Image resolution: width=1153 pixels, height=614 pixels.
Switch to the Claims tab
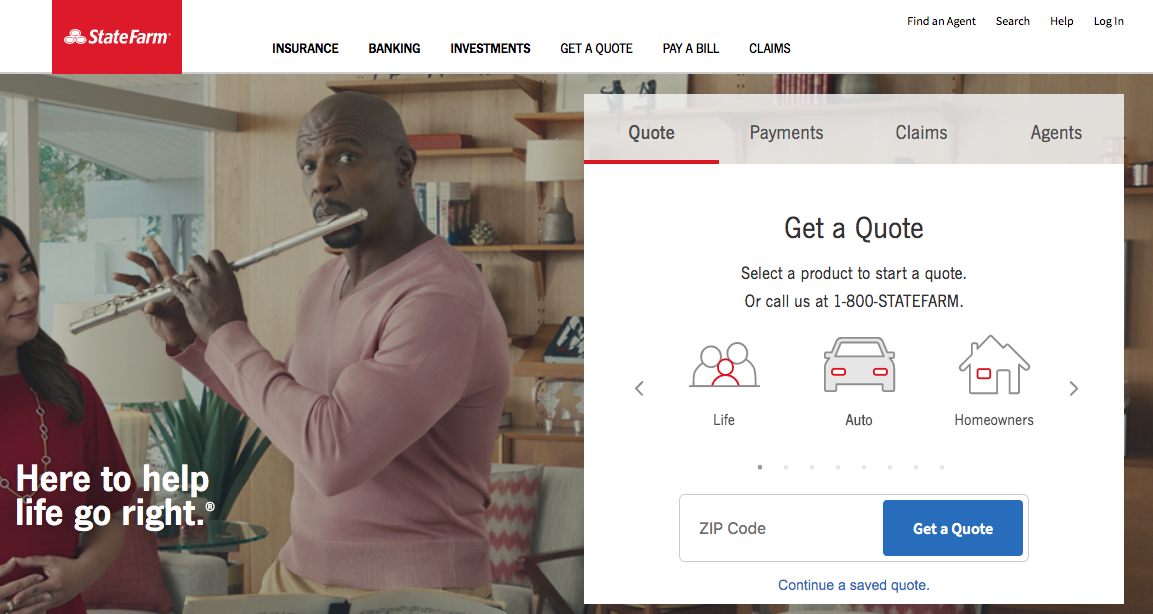tap(921, 132)
